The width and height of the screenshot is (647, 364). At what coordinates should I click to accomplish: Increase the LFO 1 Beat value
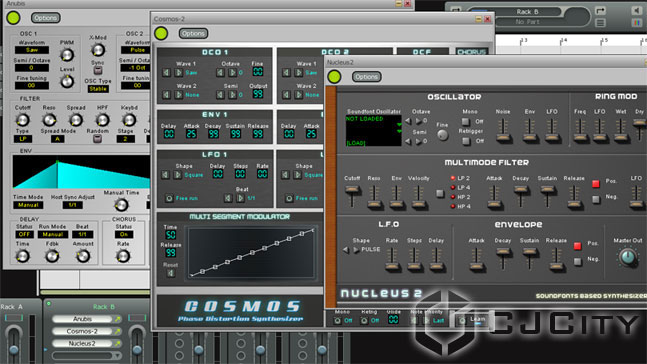(x=240, y=199)
